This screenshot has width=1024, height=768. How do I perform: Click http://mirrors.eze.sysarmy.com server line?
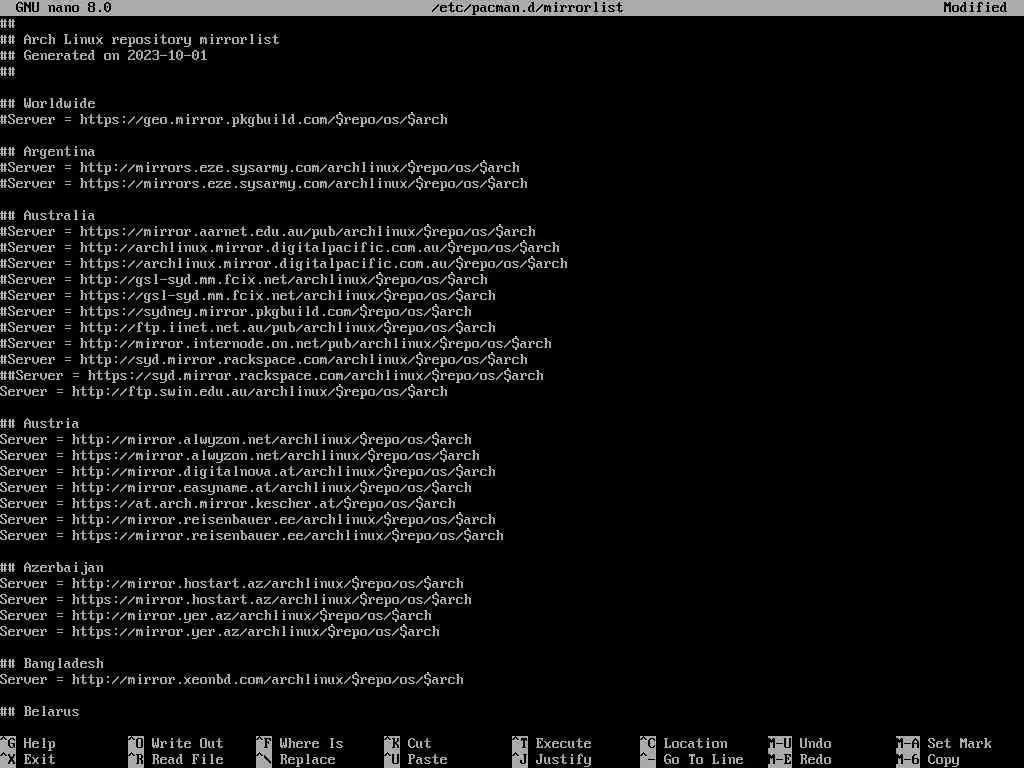coord(260,167)
